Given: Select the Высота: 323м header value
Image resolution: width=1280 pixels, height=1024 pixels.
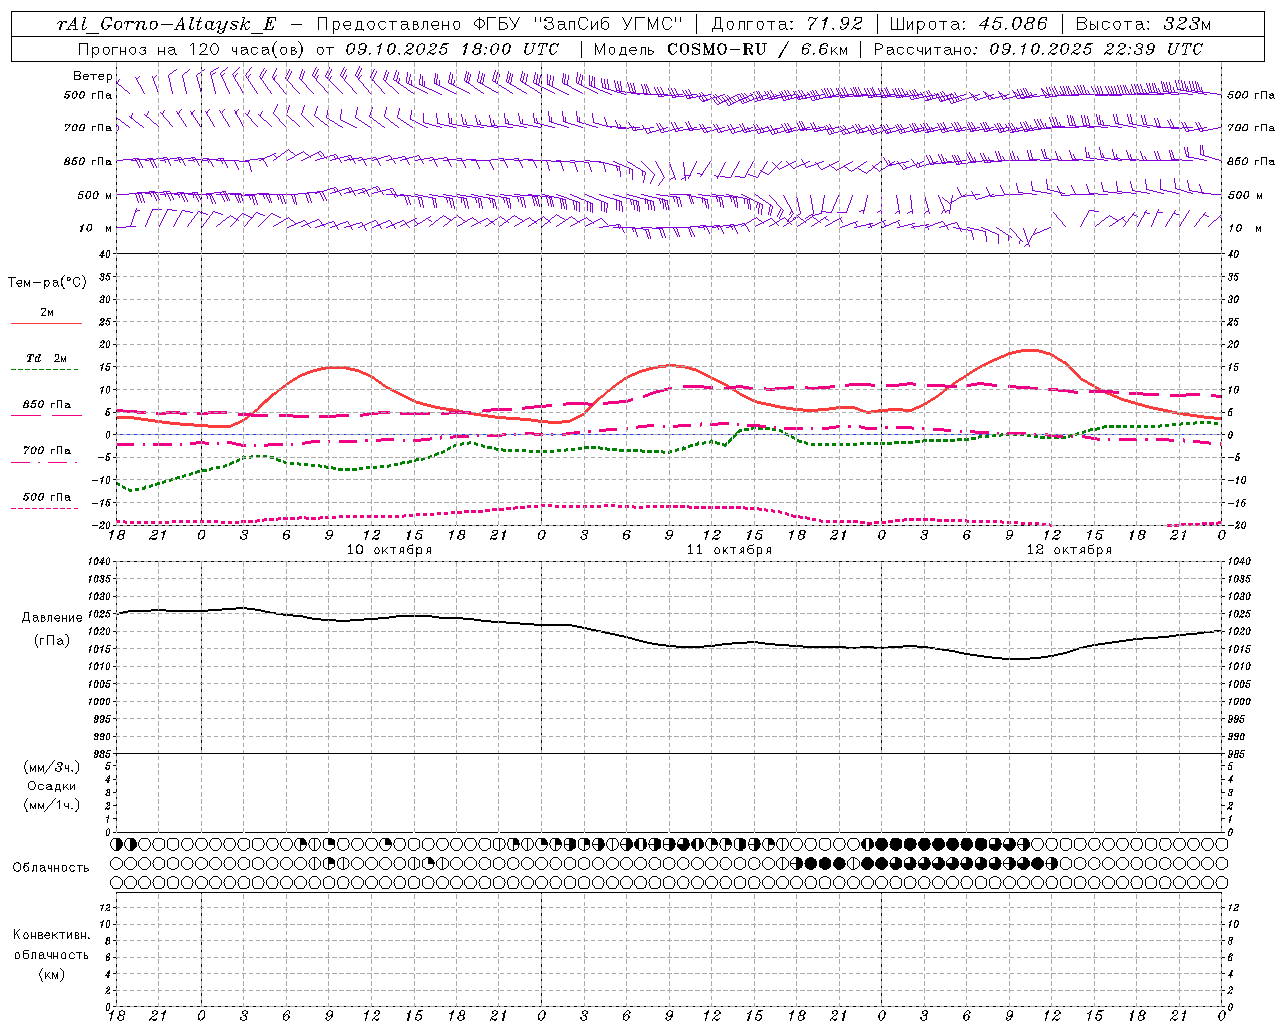Looking at the screenshot, I should pos(1142,24).
